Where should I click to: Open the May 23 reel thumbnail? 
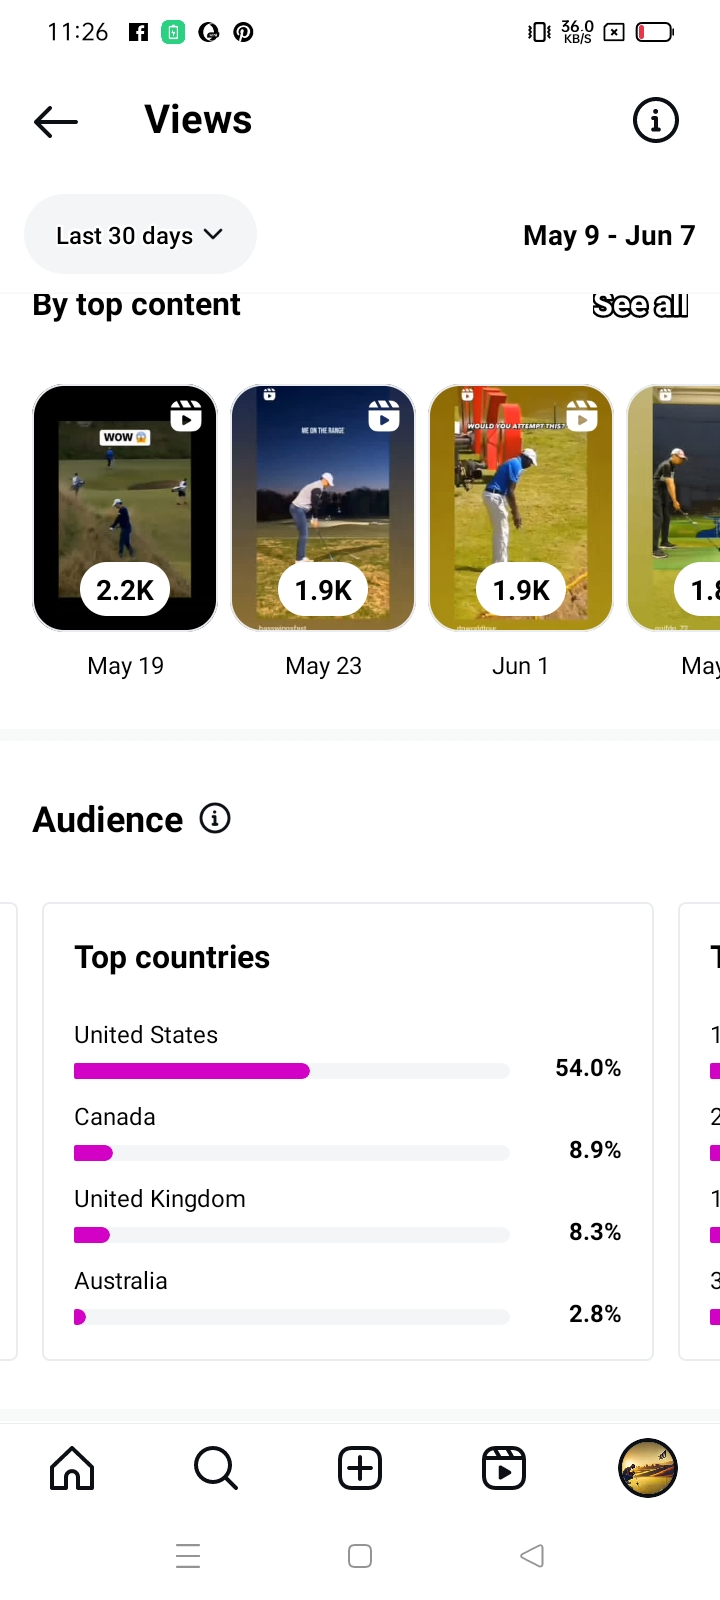point(323,508)
